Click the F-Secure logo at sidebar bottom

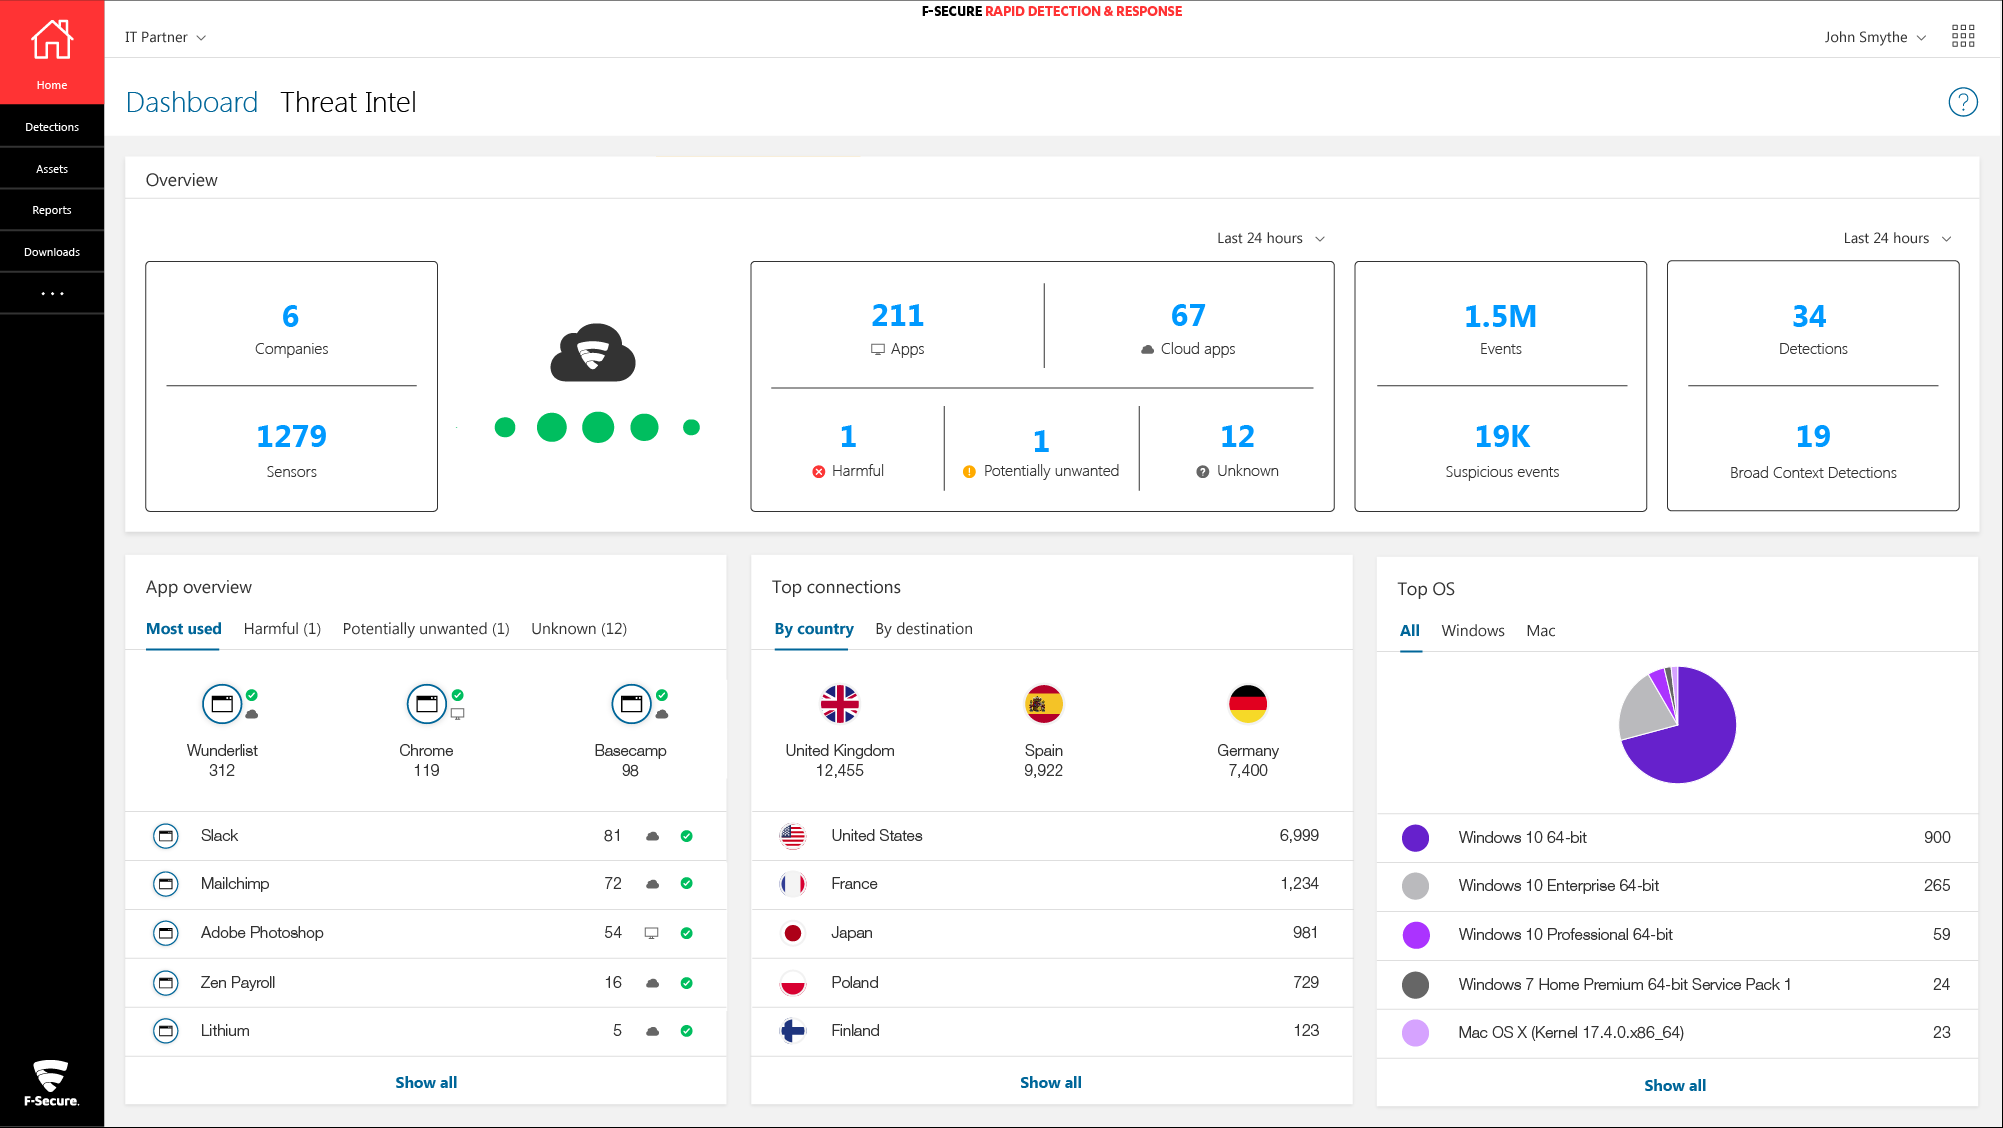51,1083
